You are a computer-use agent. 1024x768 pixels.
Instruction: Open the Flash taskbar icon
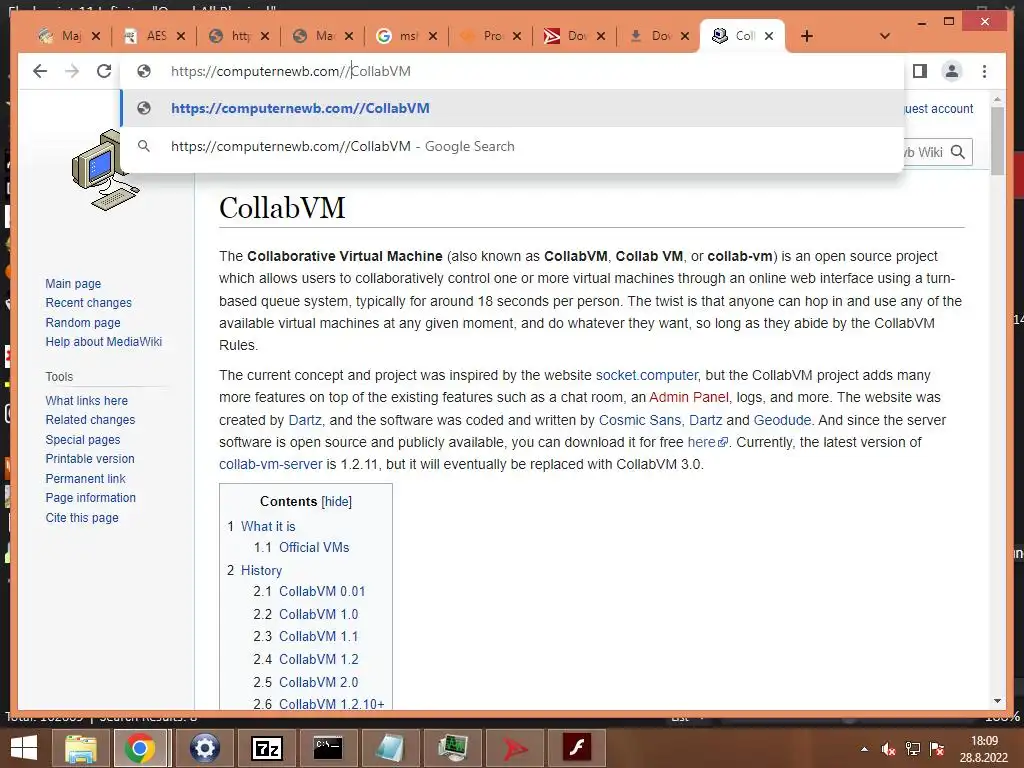coord(577,748)
